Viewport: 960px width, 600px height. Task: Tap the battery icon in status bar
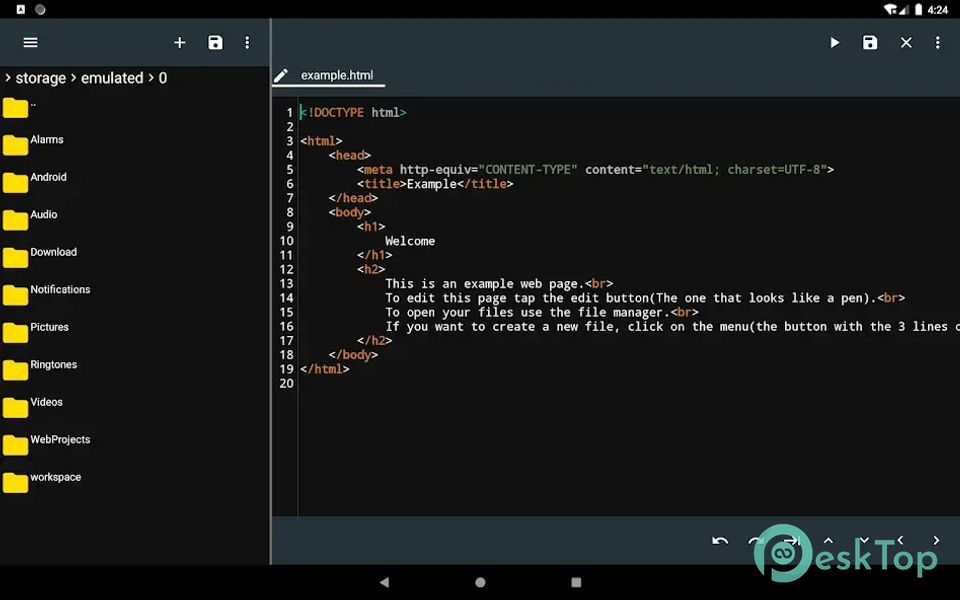(918, 9)
